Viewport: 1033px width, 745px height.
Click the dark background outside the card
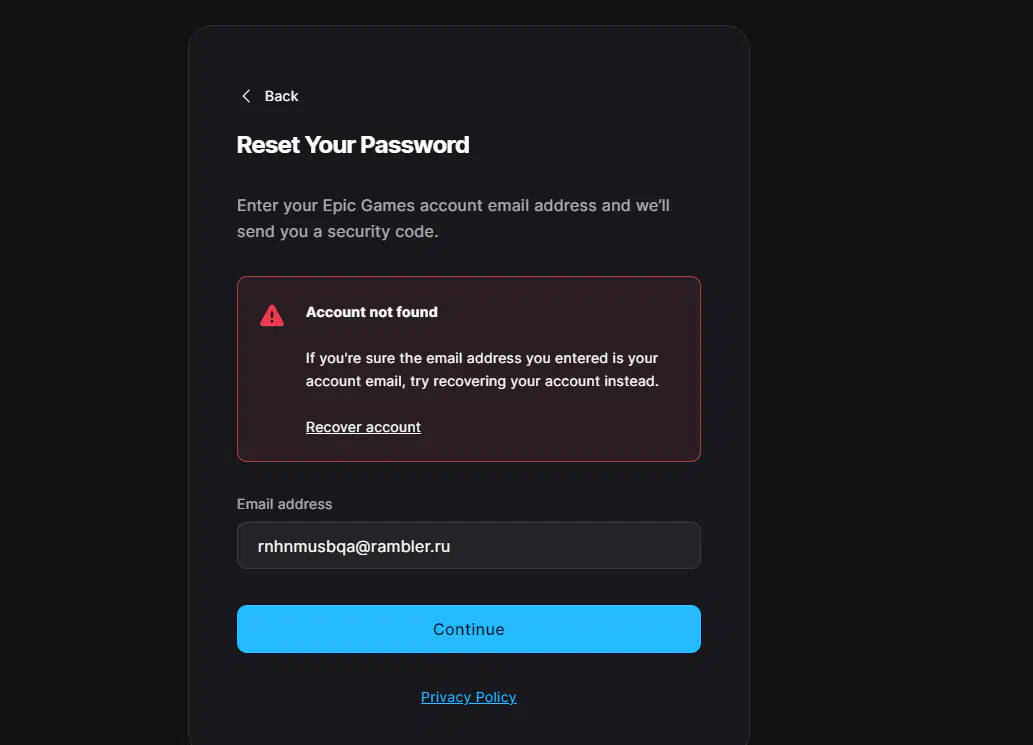pyautogui.click(x=889, y=369)
